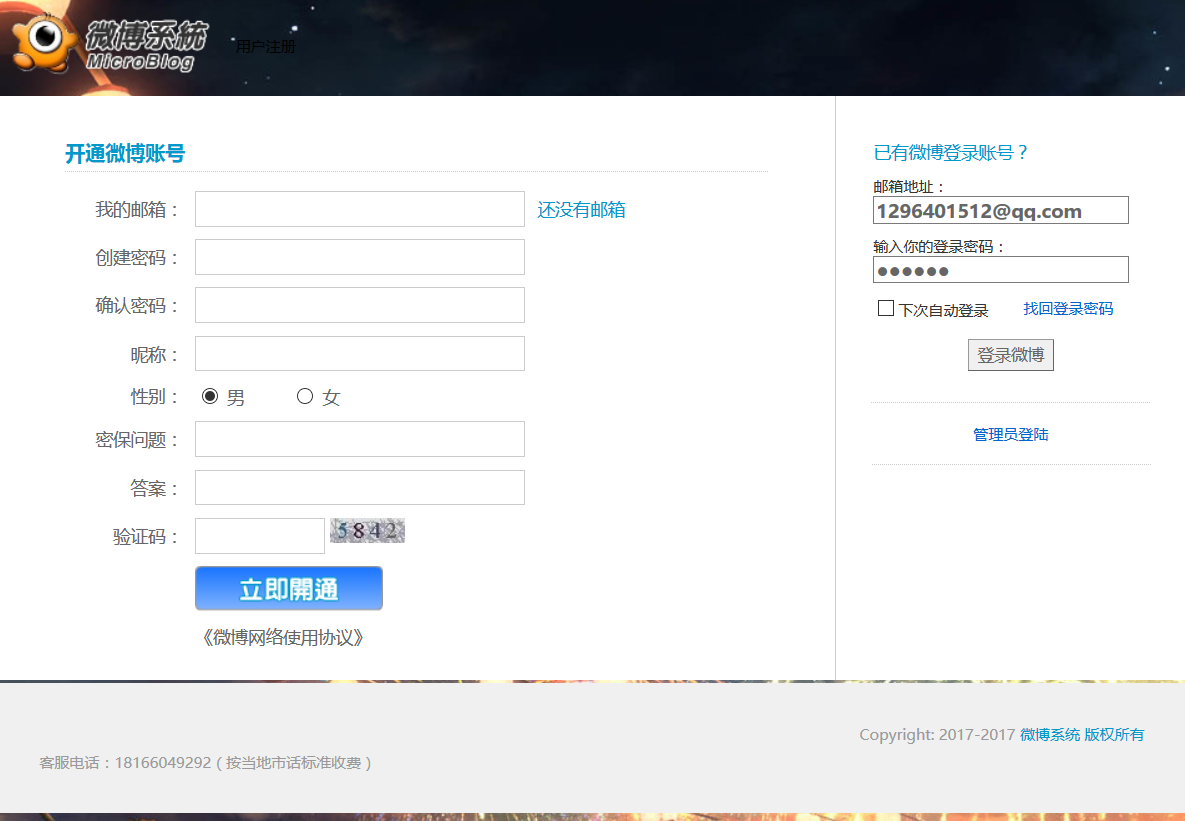Focus the 昵称 nickname field

(360, 354)
